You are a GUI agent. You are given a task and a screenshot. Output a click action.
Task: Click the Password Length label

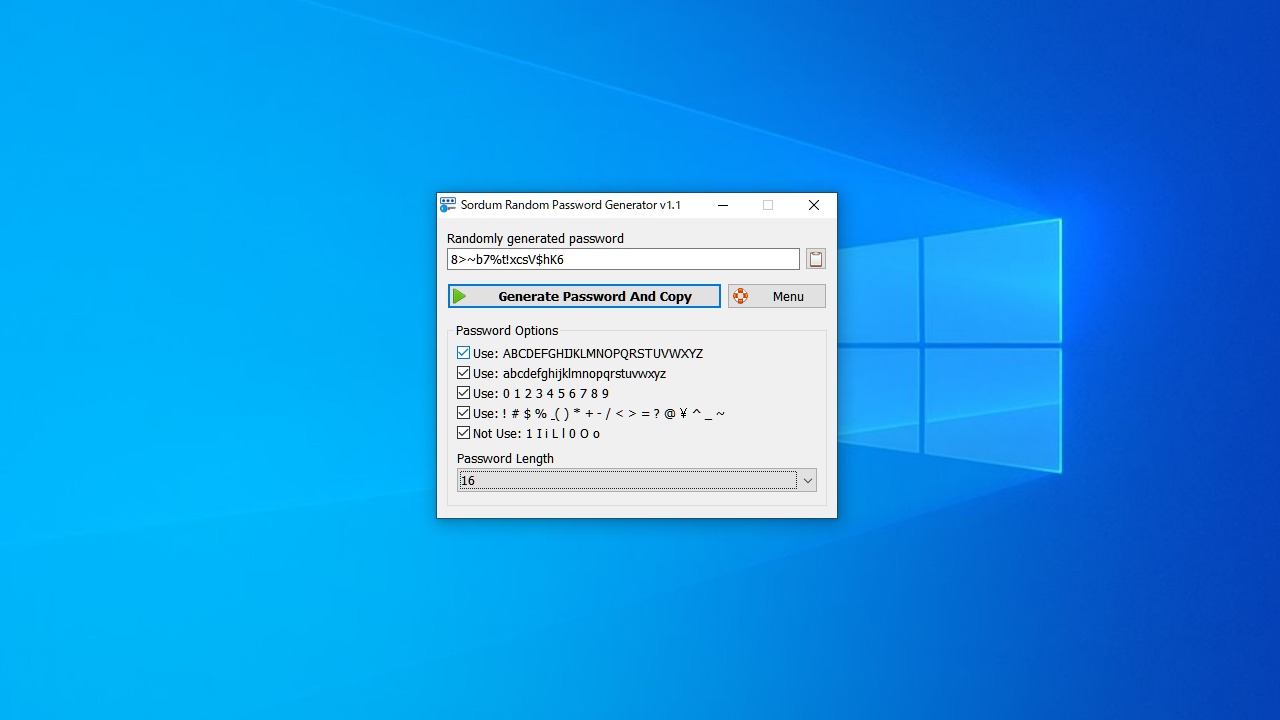(505, 458)
